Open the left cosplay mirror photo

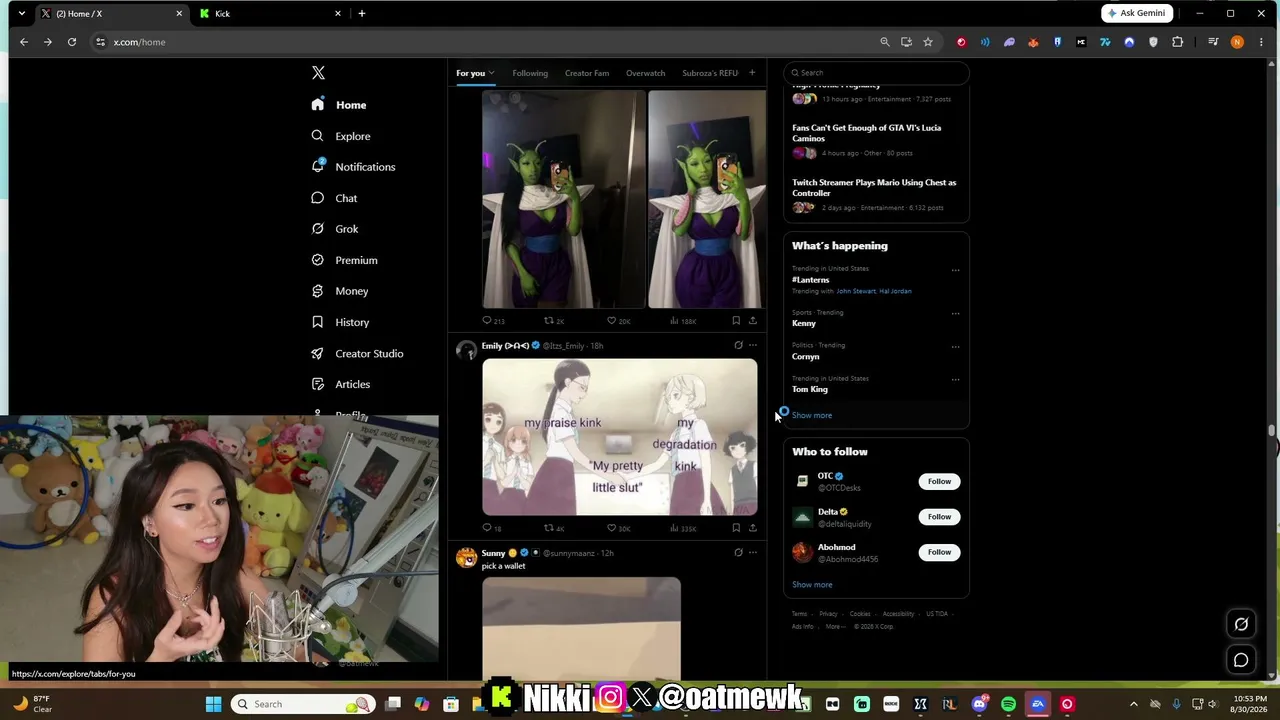[x=563, y=199]
